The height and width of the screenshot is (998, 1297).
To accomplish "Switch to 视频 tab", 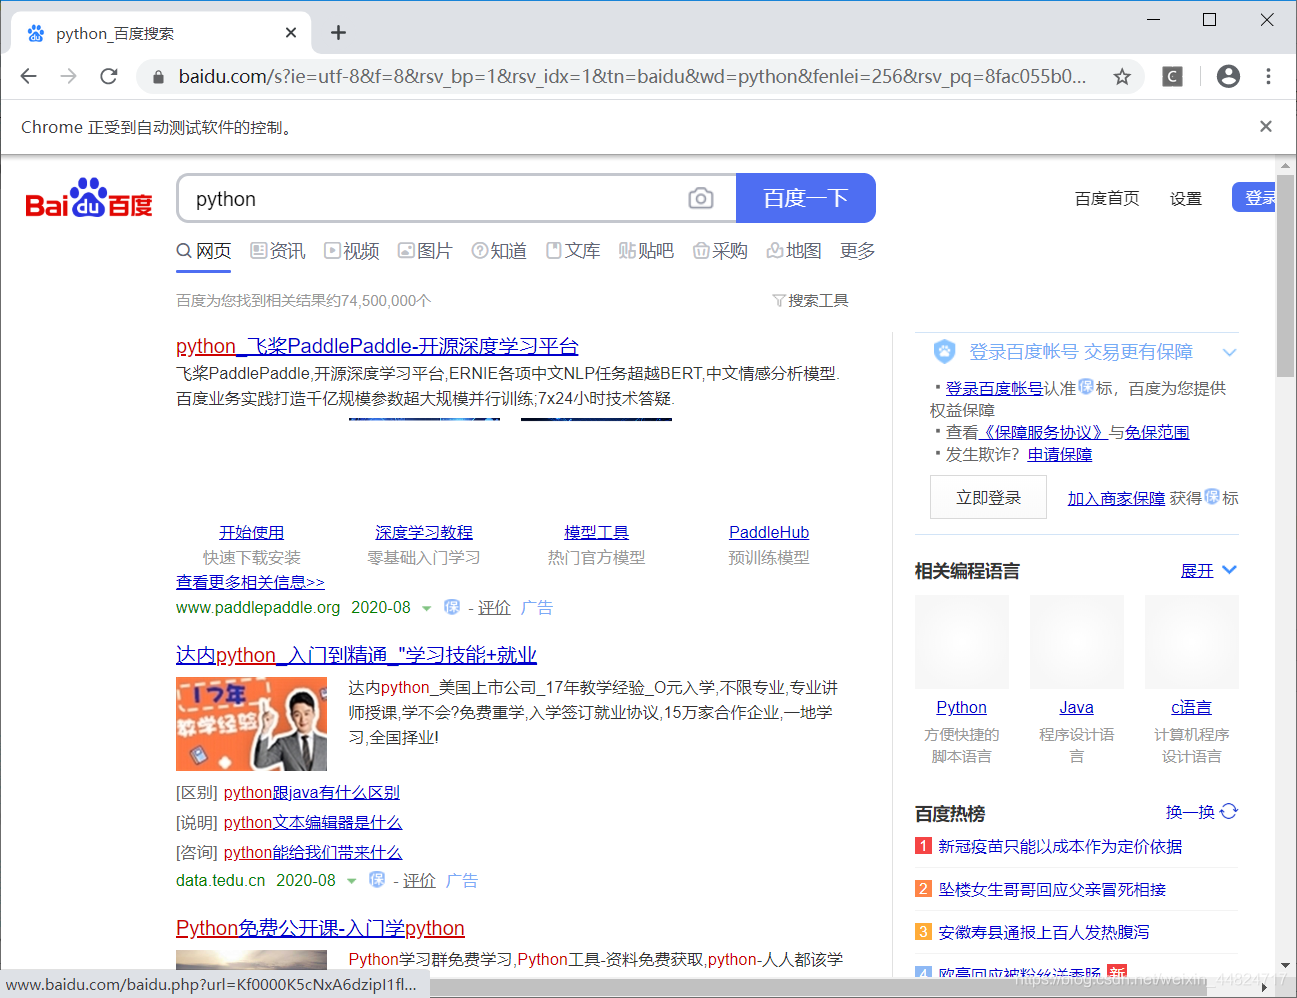I will pos(352,251).
